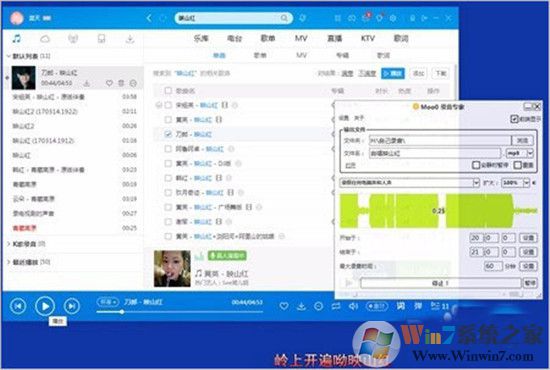This screenshot has width=550, height=370.
Task: Toggle the repeat playback mode icon
Action: point(336,306)
